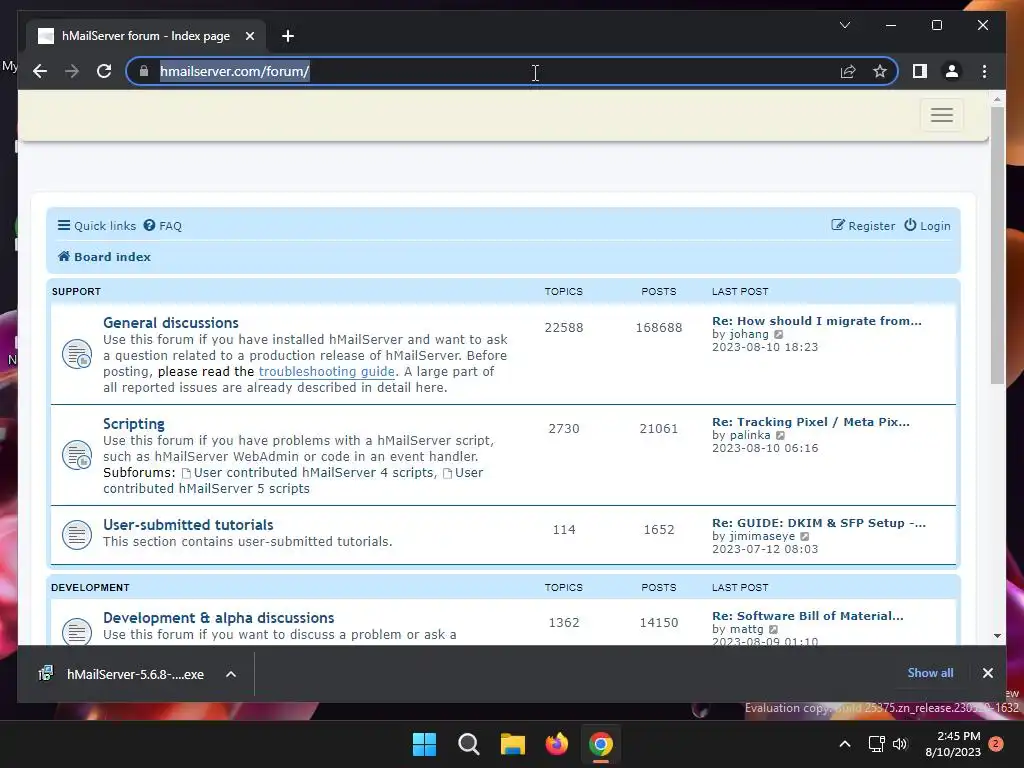Launch Firefox from taskbar

556,744
